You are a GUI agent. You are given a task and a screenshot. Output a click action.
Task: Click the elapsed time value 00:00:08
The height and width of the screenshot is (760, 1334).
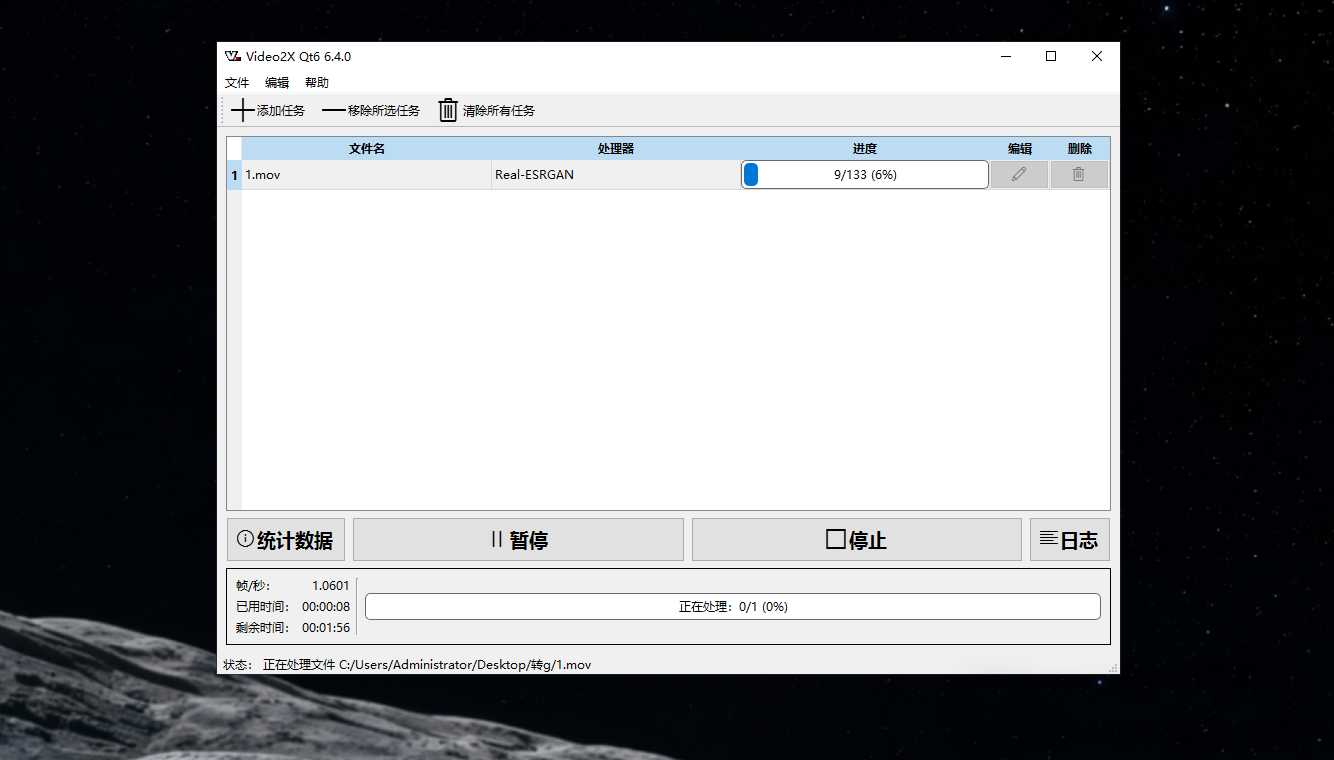[x=326, y=607]
